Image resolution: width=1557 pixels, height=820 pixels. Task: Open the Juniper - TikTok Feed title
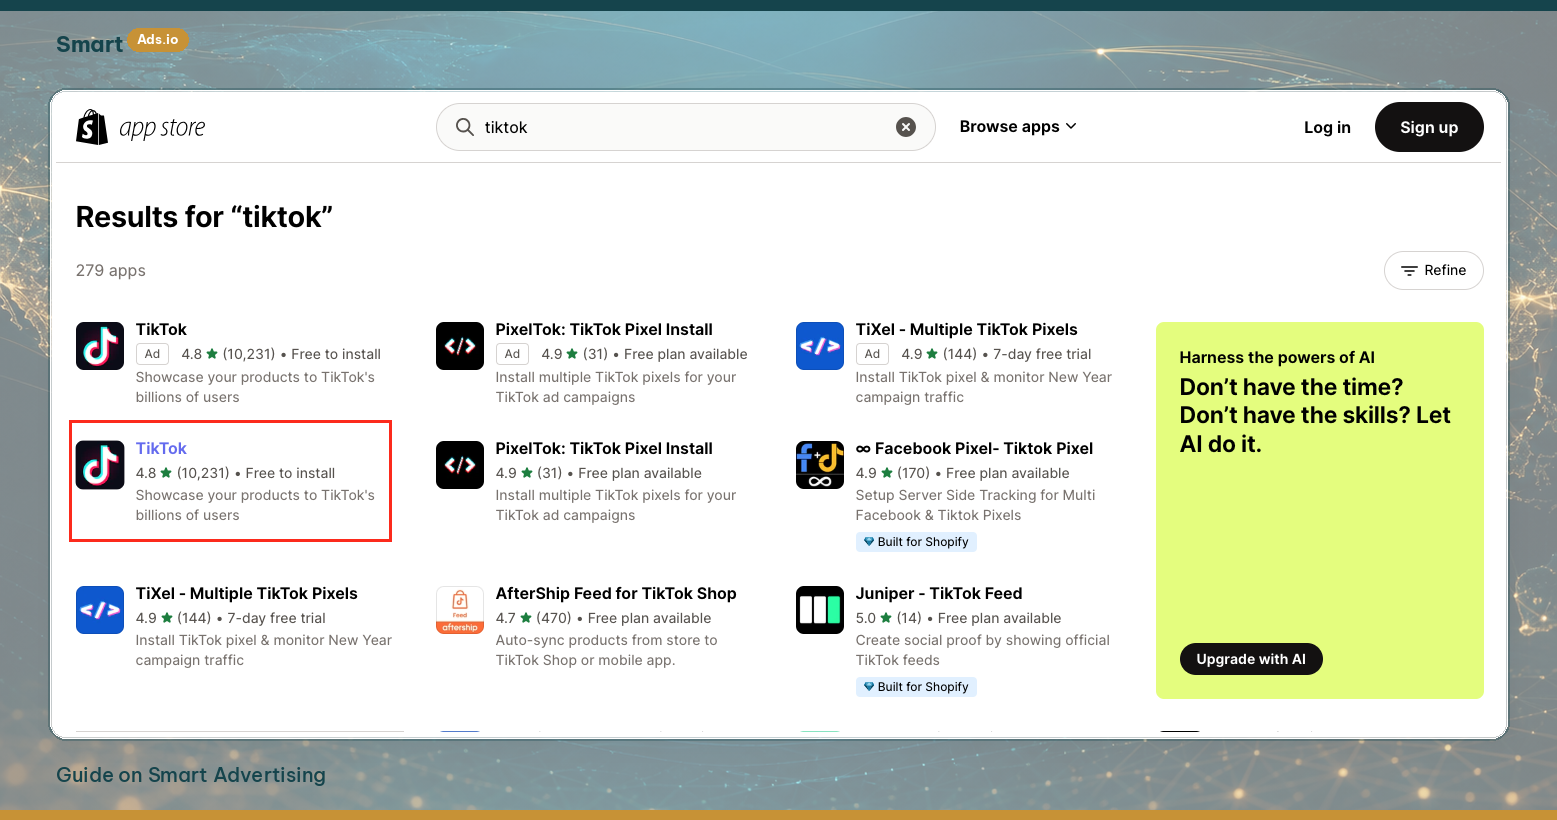tap(939, 594)
